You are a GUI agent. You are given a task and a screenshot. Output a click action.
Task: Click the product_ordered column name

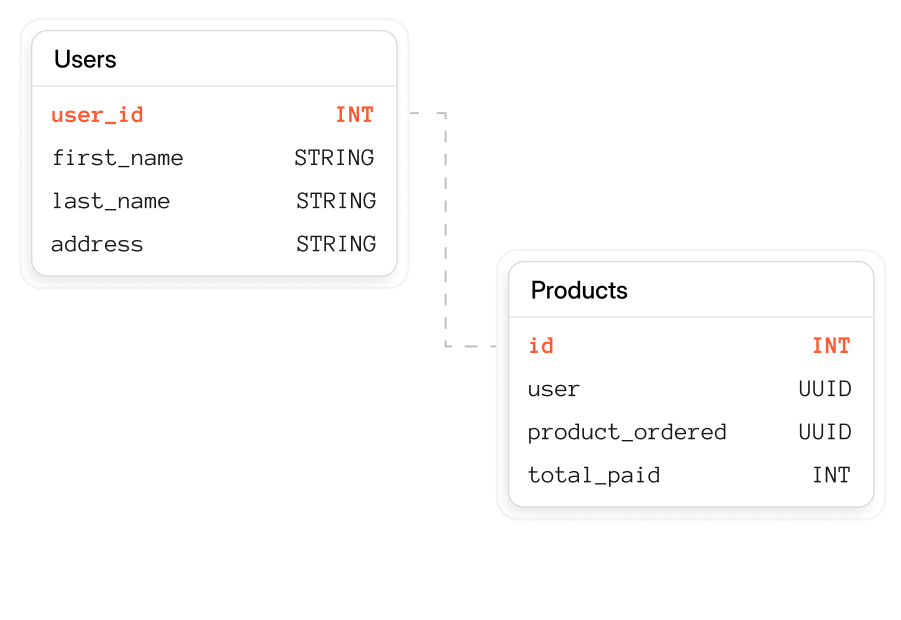(x=627, y=432)
